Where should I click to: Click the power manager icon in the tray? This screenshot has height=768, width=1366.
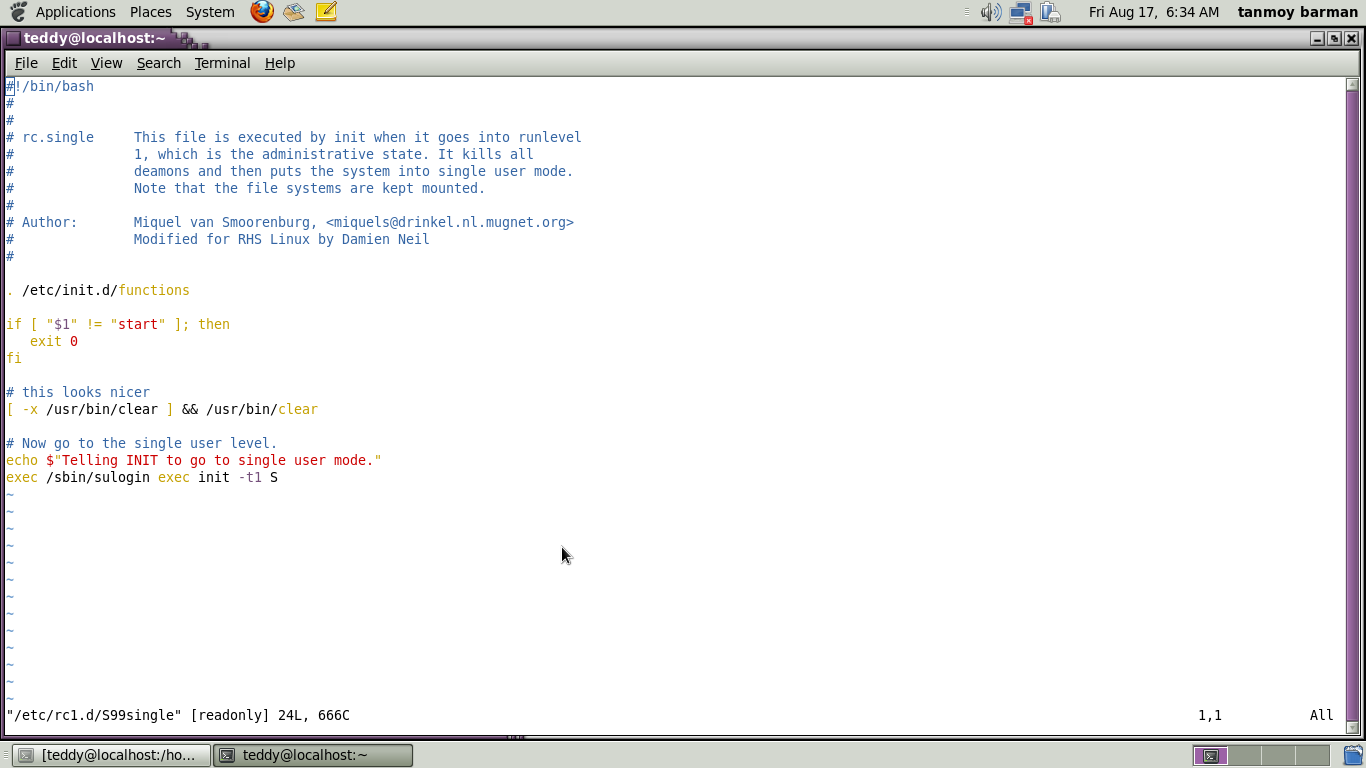click(x=1050, y=11)
